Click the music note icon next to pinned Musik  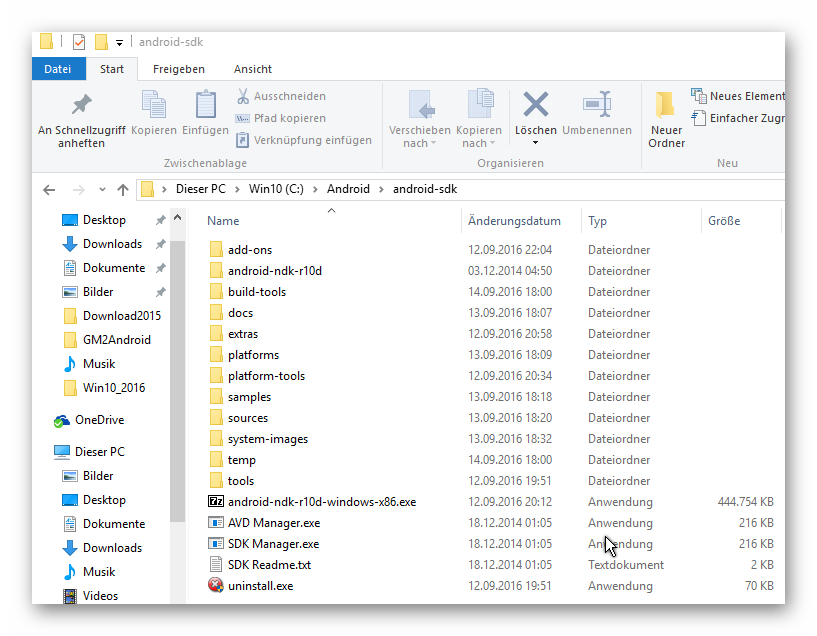[x=69, y=364]
